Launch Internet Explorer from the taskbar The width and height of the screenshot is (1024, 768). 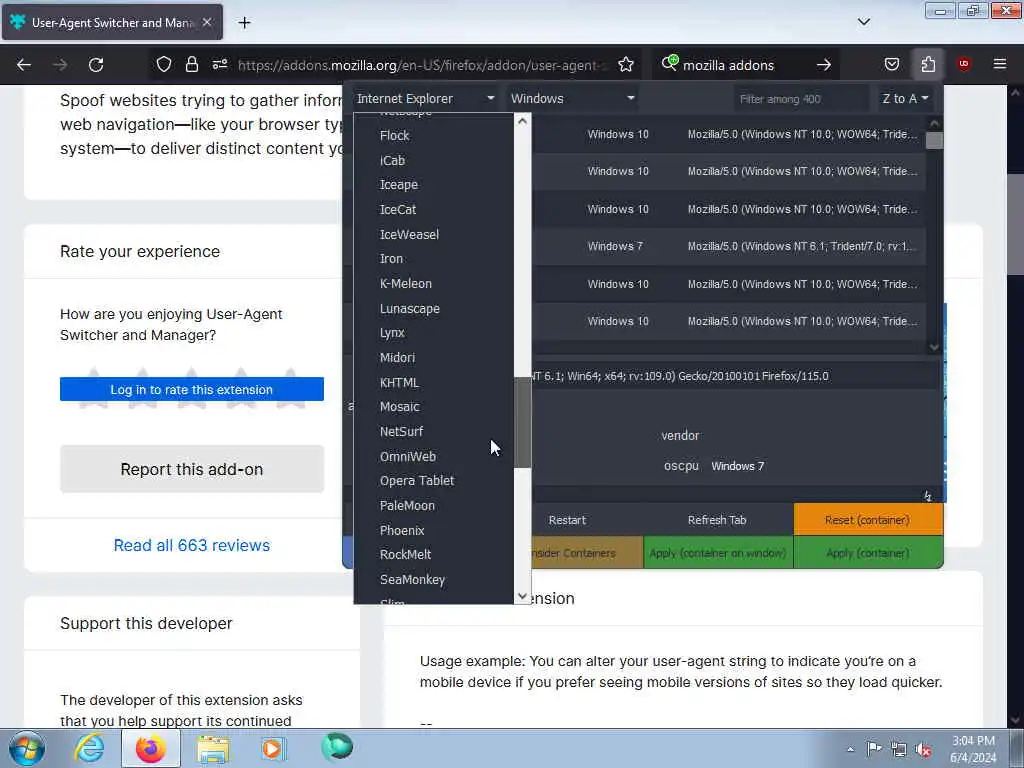[89, 748]
